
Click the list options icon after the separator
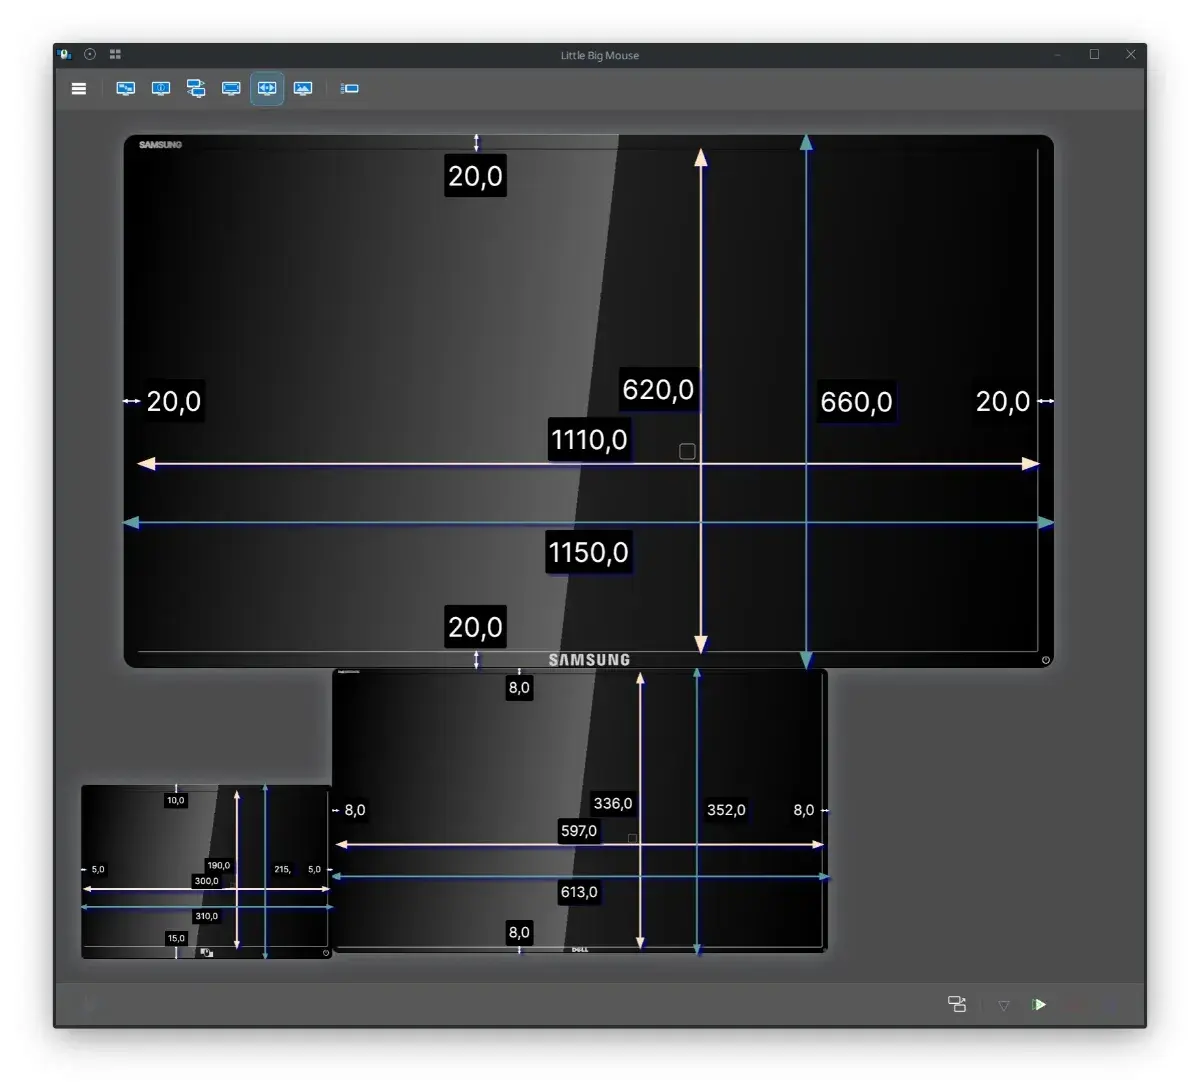coord(350,89)
